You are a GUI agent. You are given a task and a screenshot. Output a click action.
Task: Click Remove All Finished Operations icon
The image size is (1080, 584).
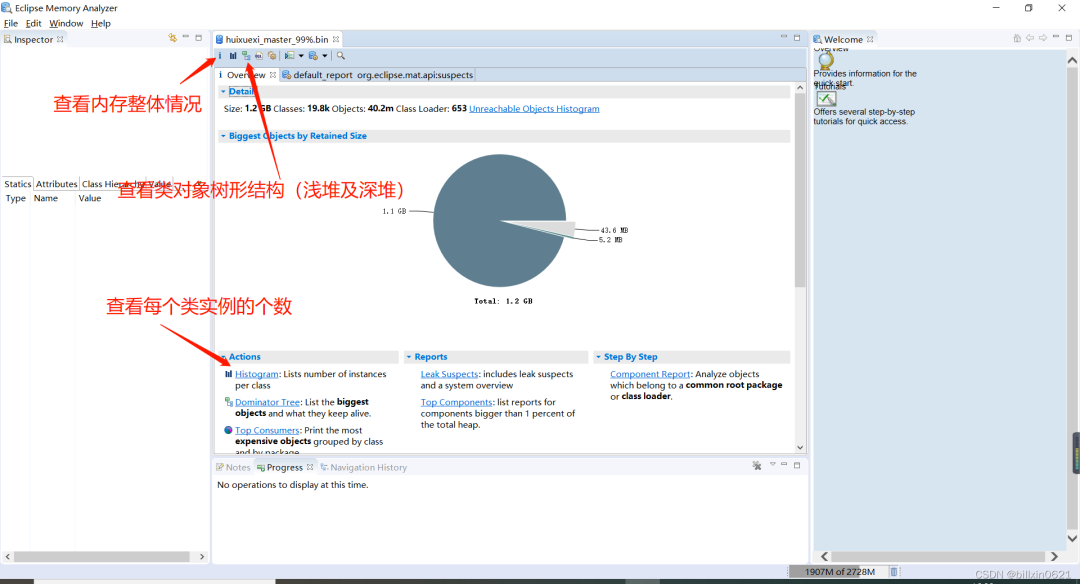(x=757, y=466)
